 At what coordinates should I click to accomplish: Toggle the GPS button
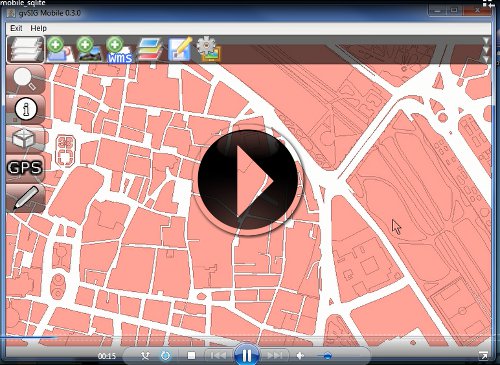pyautogui.click(x=25, y=168)
